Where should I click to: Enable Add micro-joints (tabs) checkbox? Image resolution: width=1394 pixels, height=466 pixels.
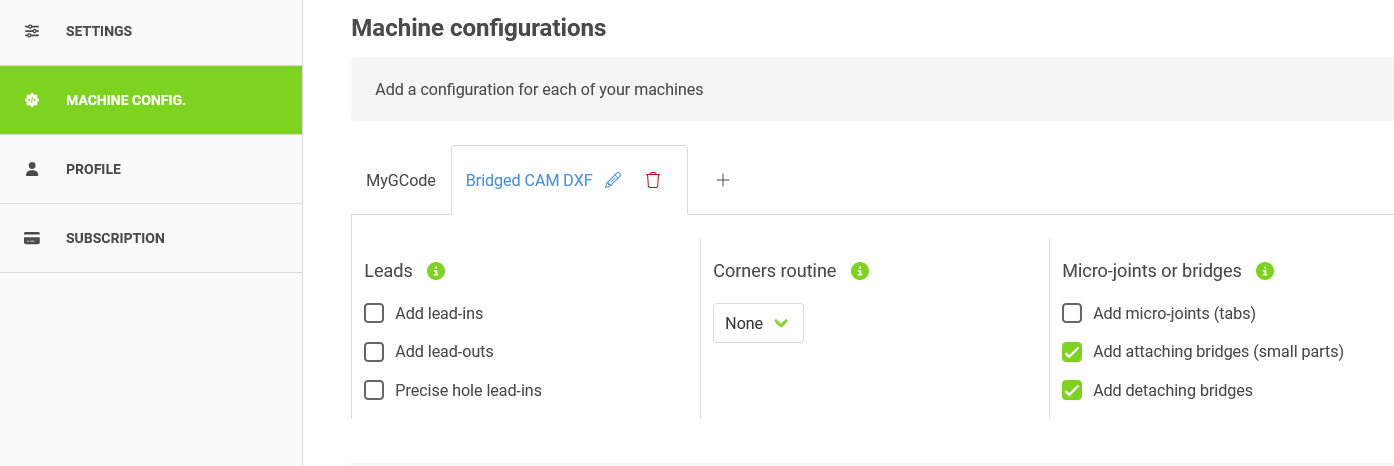coord(1072,314)
